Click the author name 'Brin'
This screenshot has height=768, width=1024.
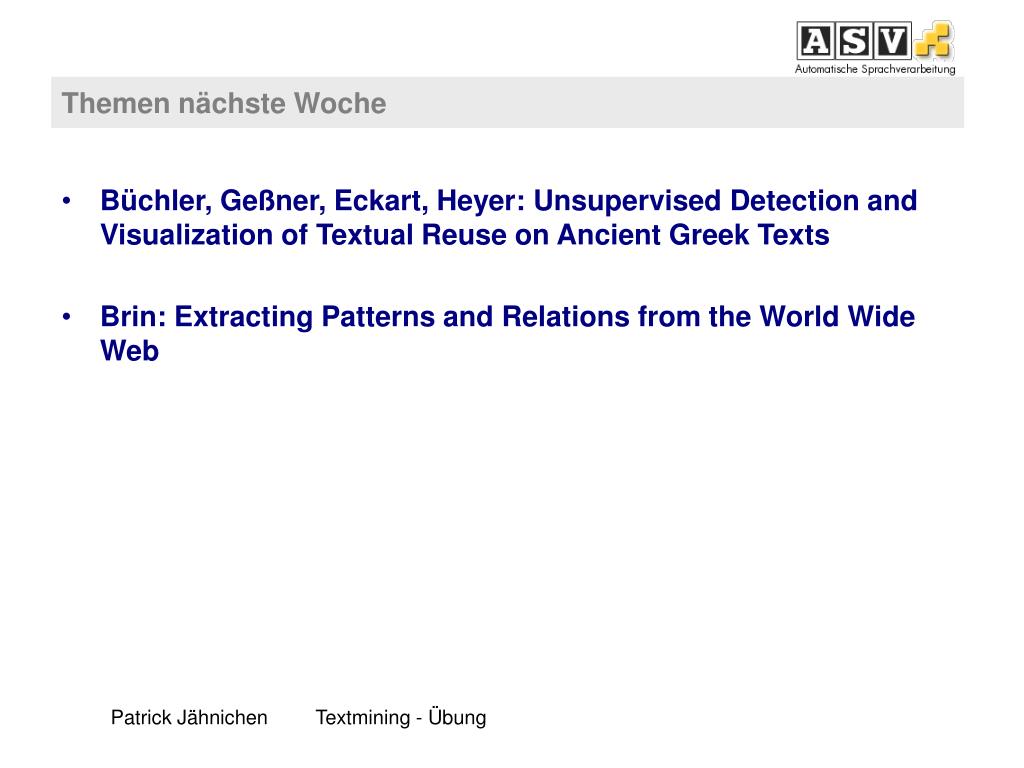click(134, 317)
